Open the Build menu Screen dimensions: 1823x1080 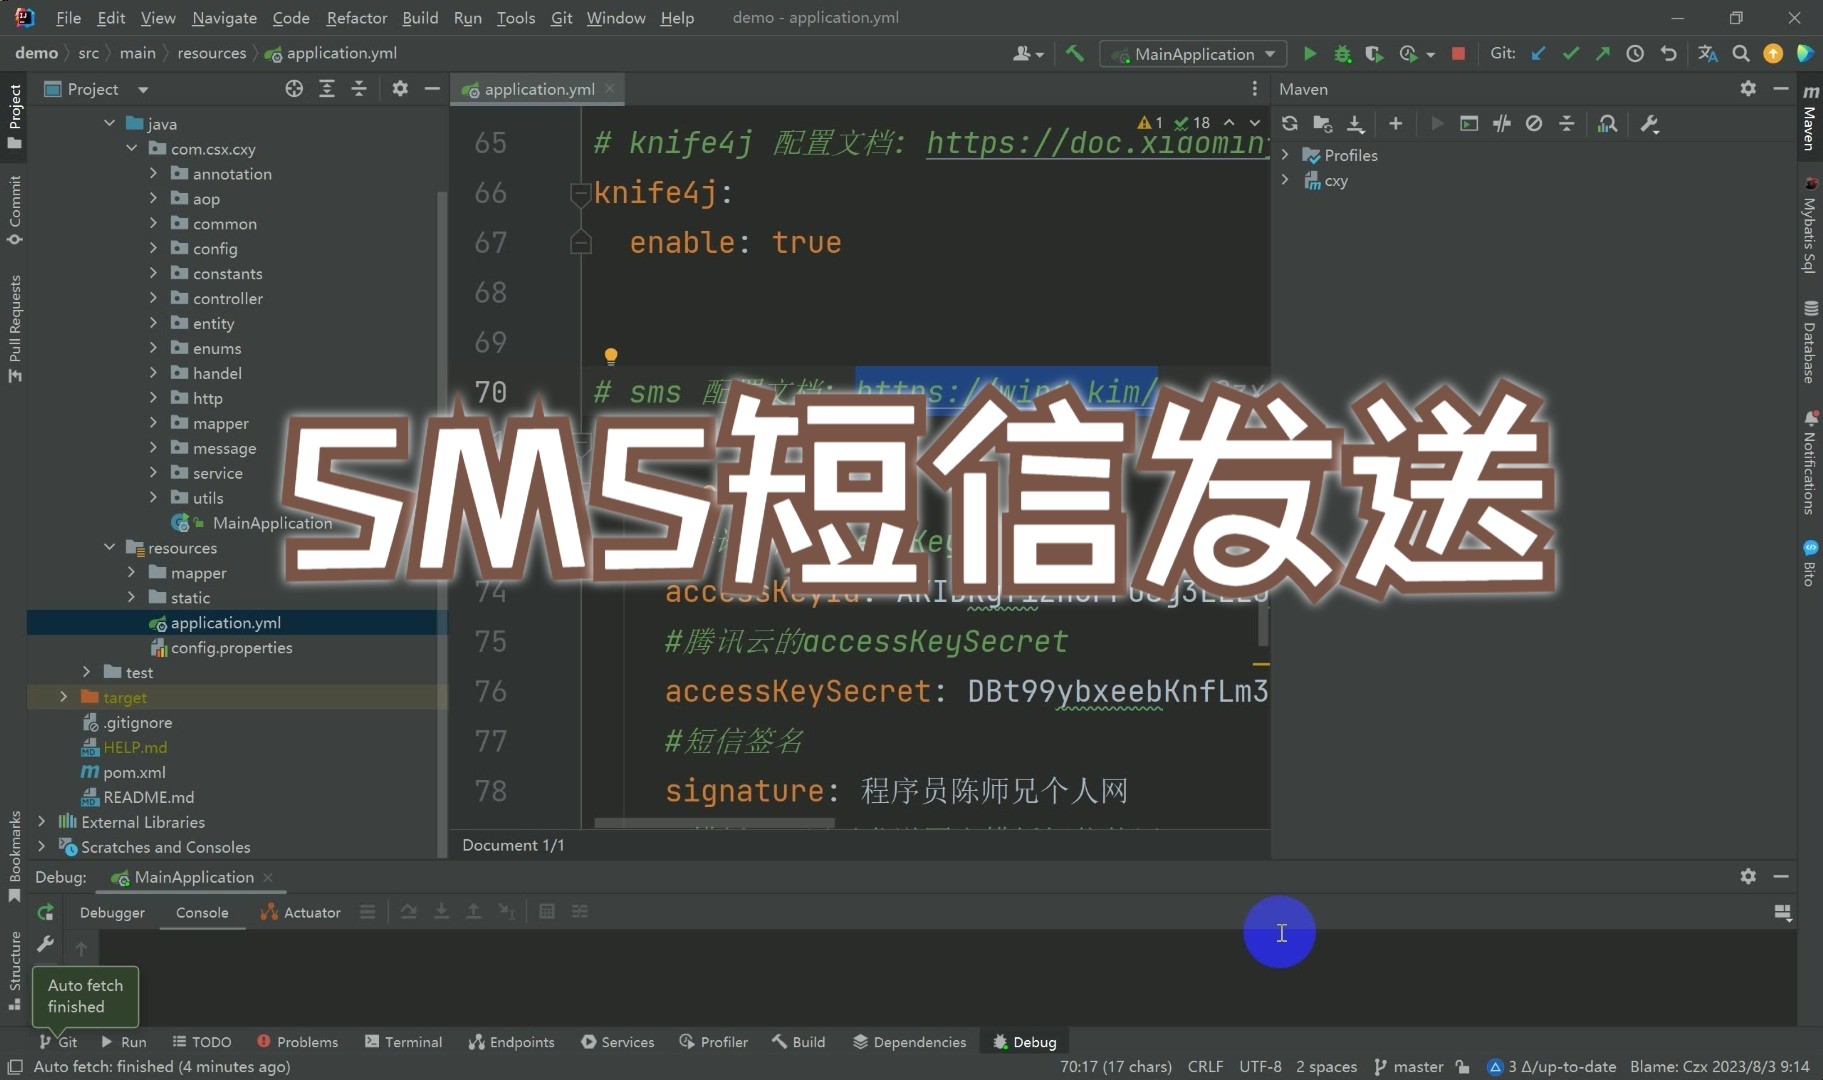(420, 18)
